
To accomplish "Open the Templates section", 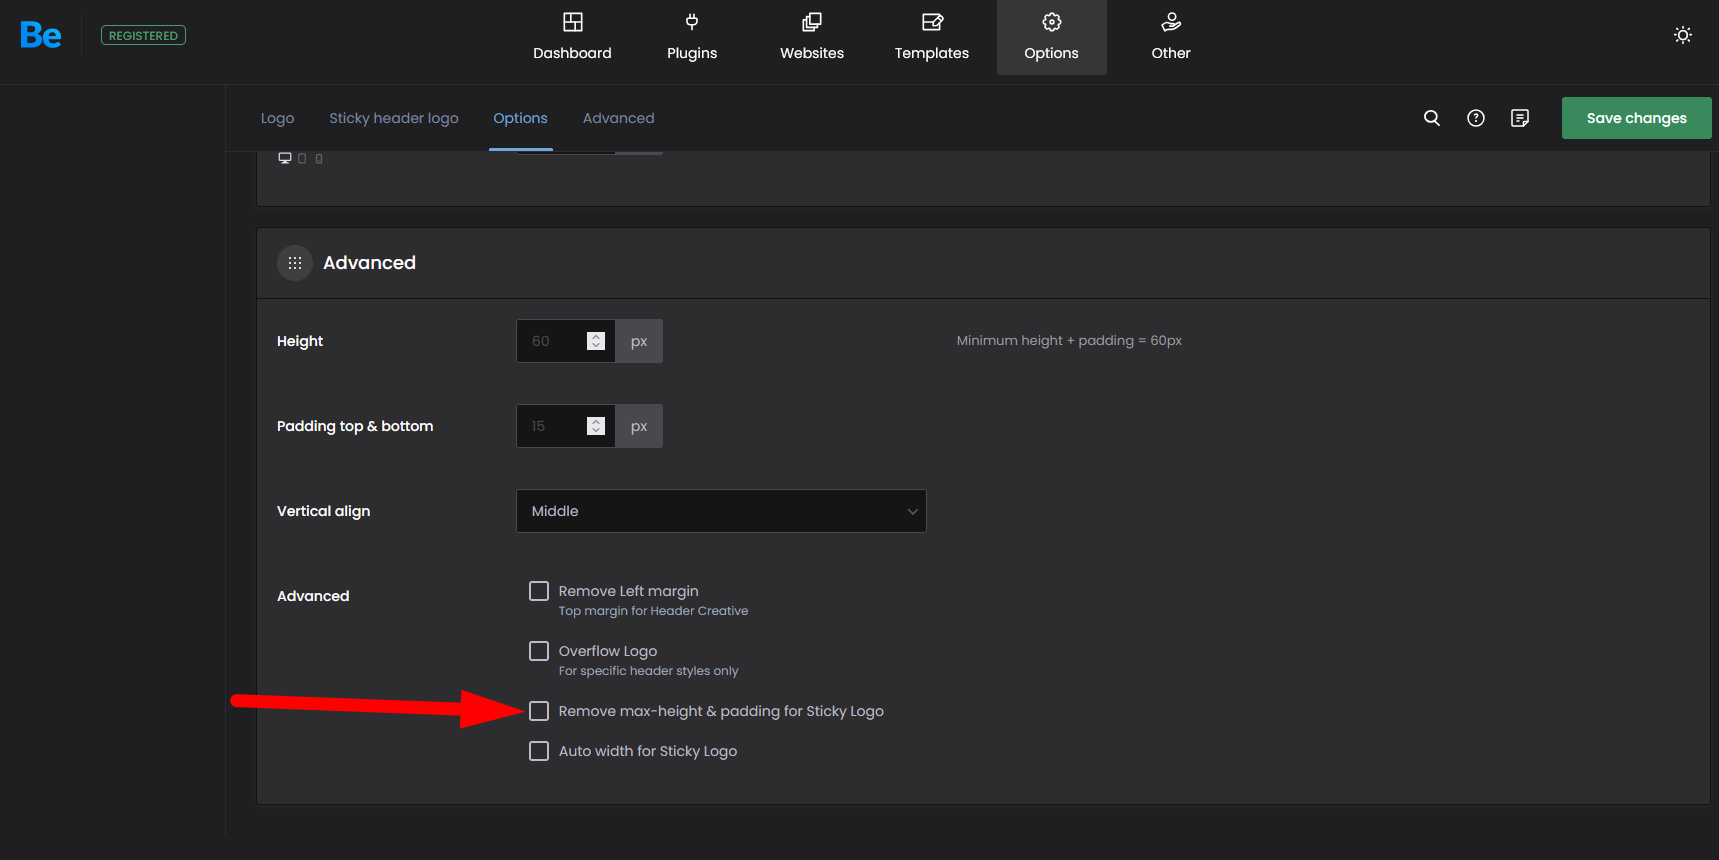I will click(x=931, y=37).
